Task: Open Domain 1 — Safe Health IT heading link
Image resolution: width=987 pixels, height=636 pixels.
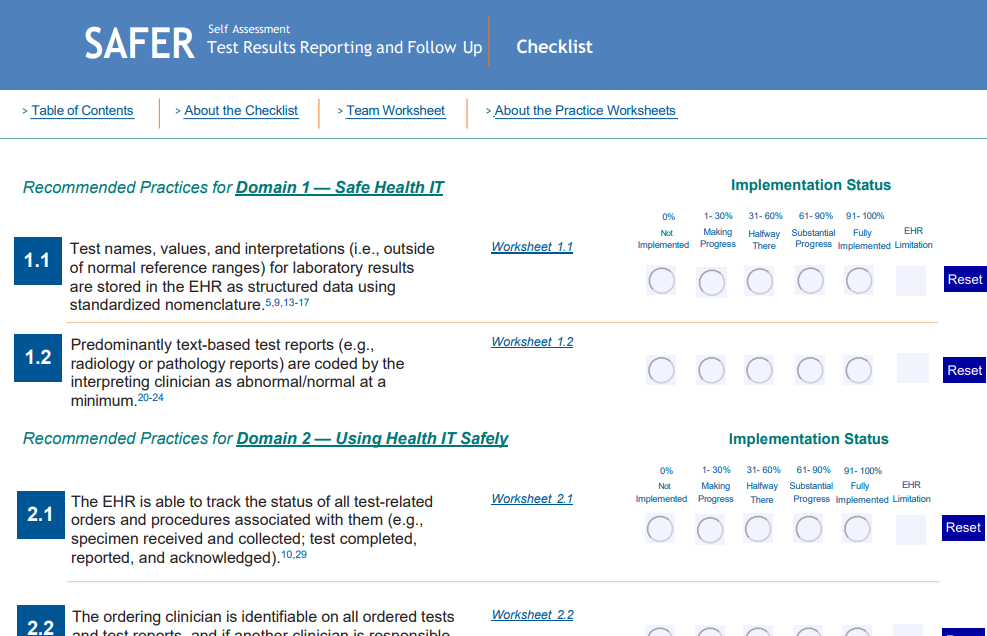Action: tap(339, 188)
